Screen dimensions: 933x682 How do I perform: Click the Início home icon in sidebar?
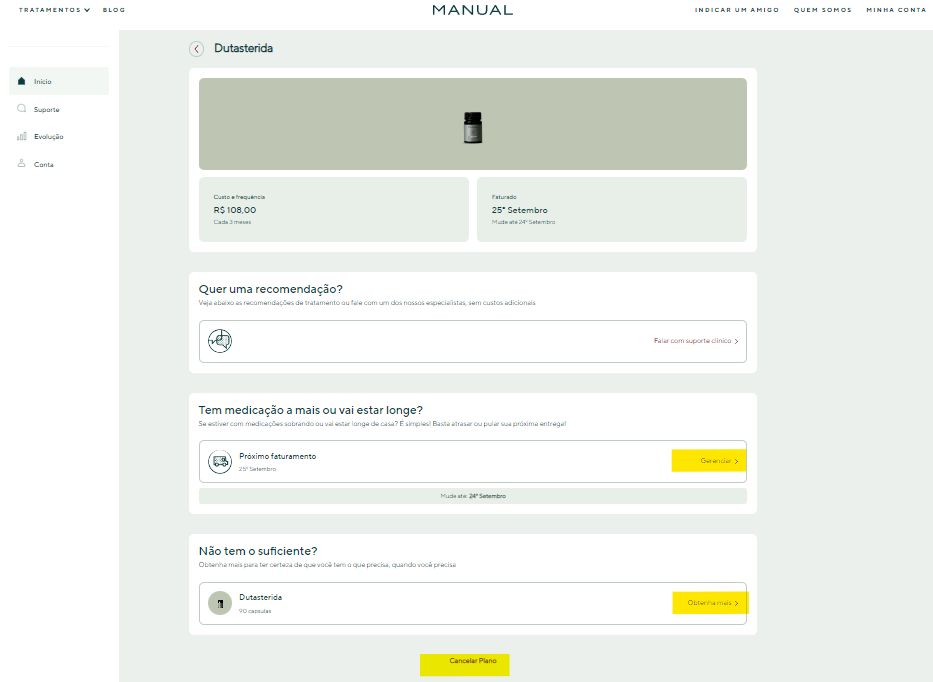click(22, 81)
